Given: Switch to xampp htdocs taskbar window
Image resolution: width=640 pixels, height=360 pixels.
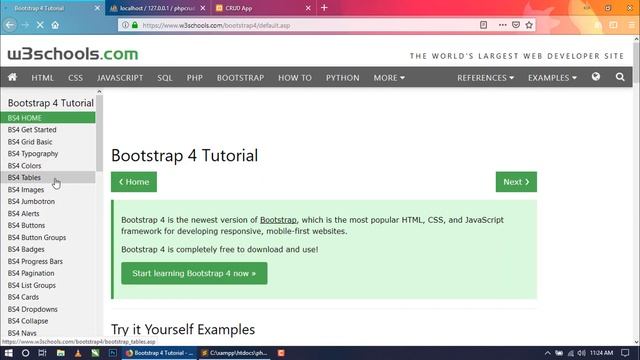Looking at the screenshot, I should click(x=235, y=353).
